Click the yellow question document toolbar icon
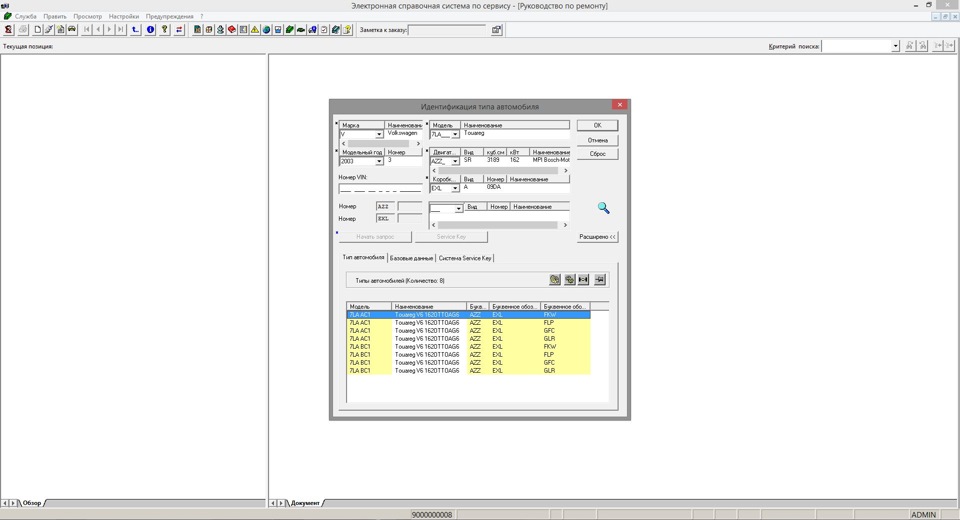The height and width of the screenshot is (520, 960). [347, 29]
